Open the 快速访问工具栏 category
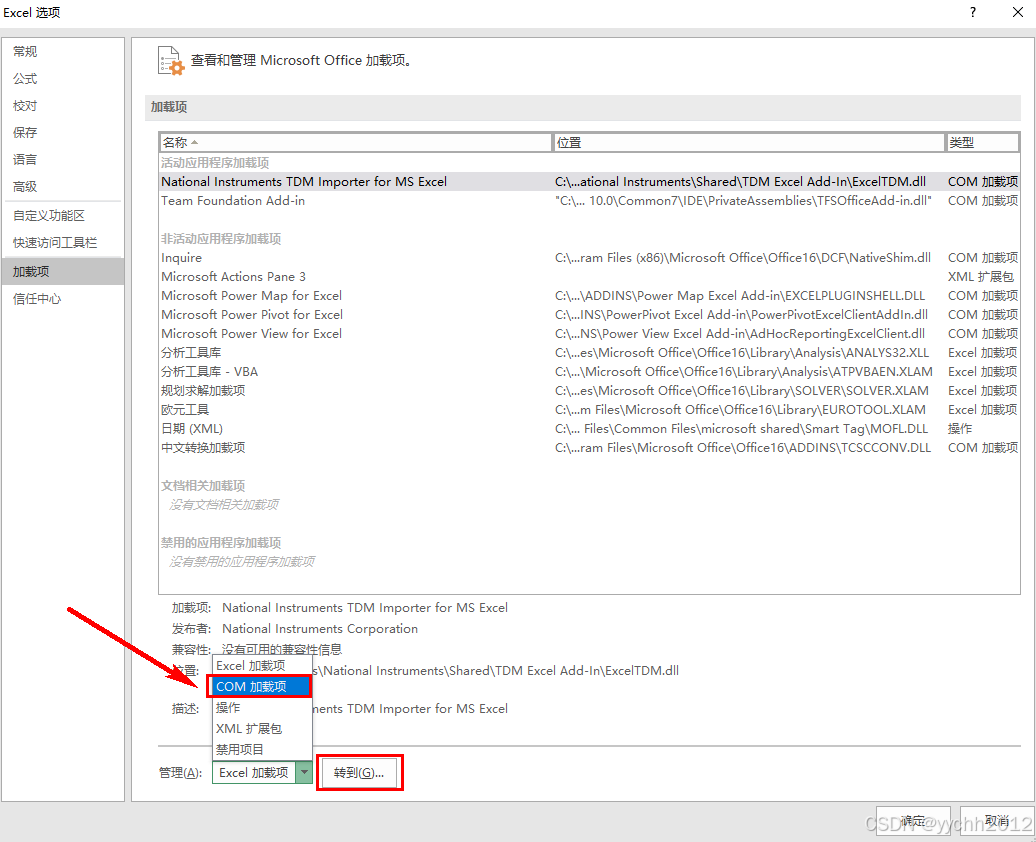Viewport: 1036px width, 842px height. (x=63, y=243)
